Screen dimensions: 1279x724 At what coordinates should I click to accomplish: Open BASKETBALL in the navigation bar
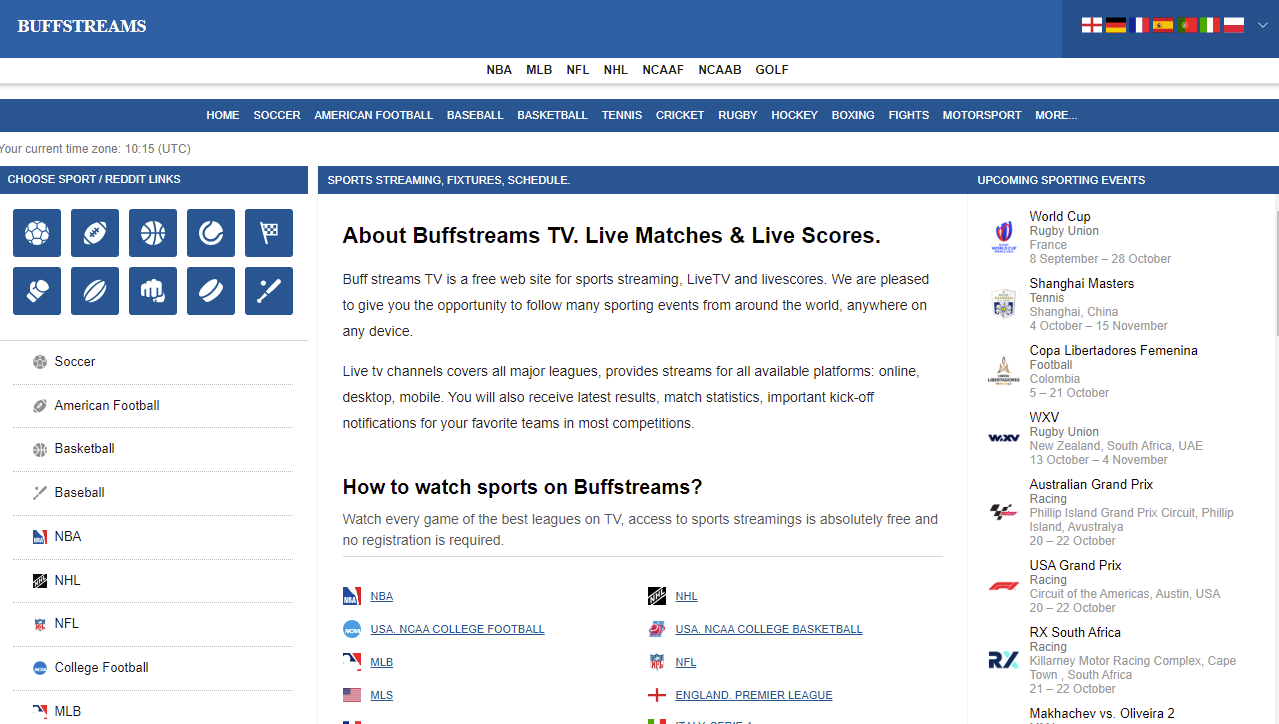point(552,115)
